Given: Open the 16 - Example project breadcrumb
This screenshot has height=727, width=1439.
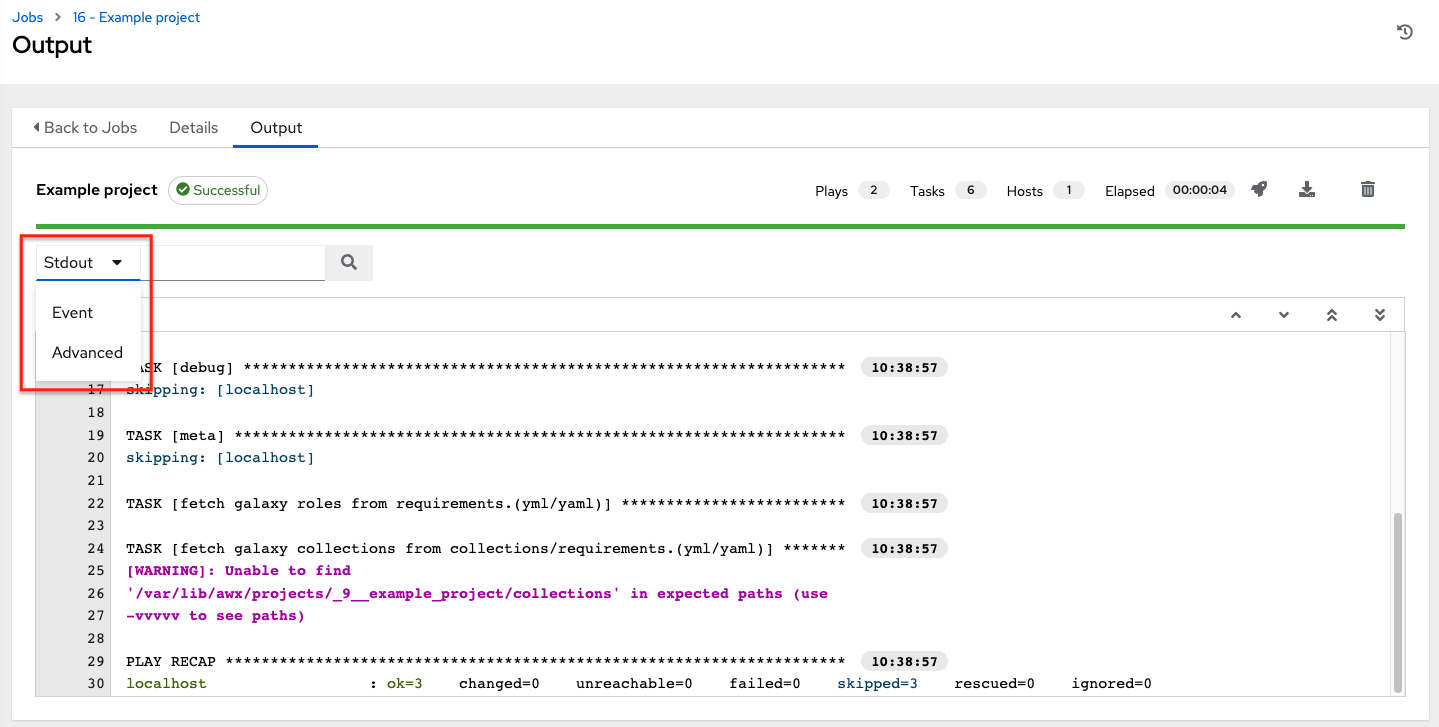Looking at the screenshot, I should (136, 17).
